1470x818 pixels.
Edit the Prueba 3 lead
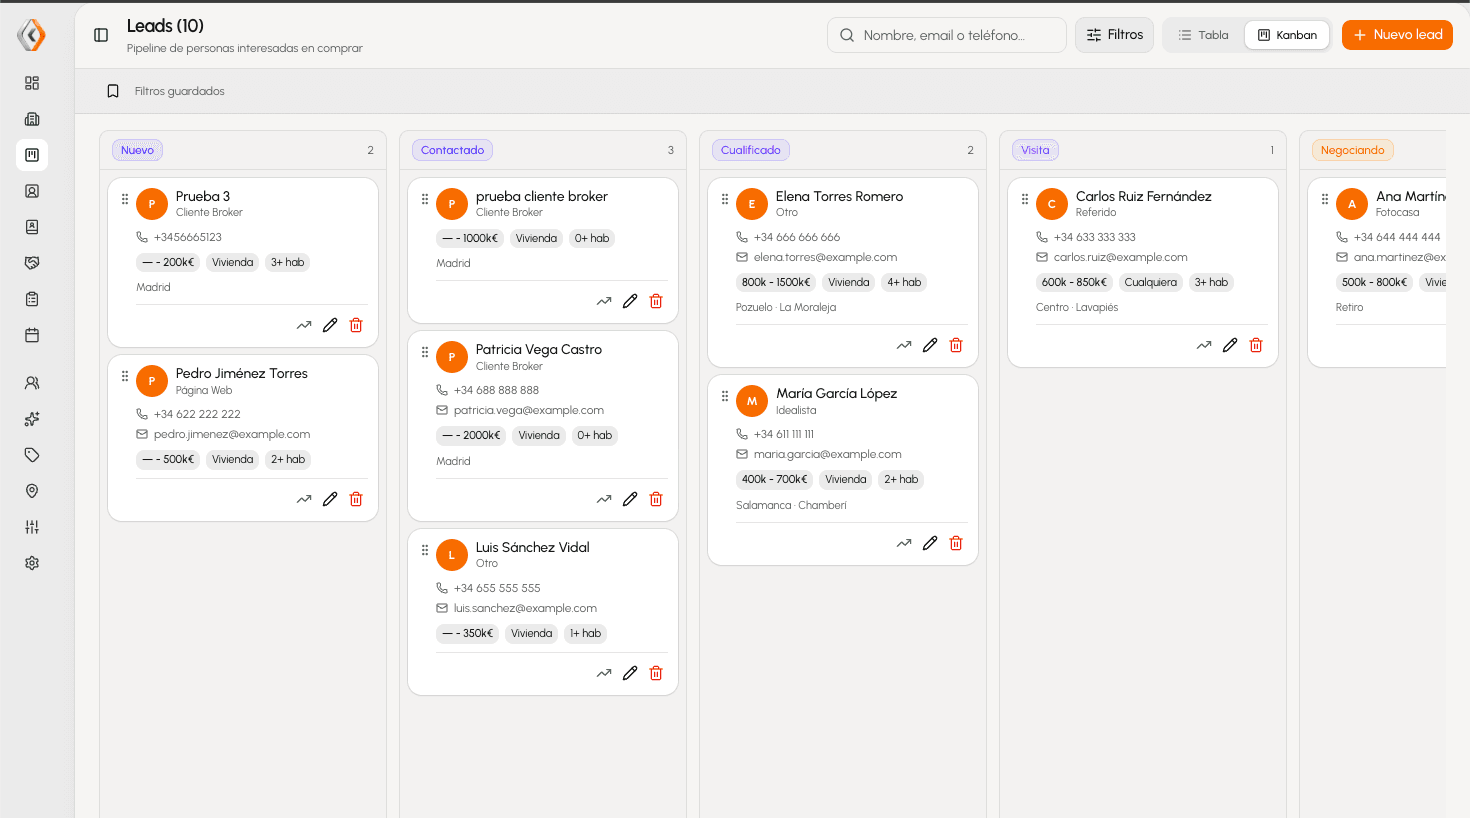(x=330, y=325)
